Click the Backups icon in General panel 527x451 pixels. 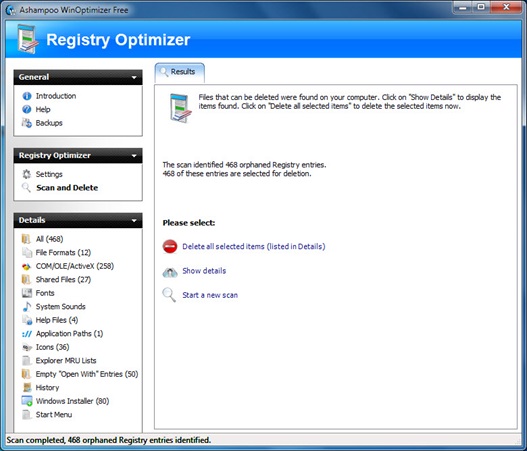click(x=27, y=123)
